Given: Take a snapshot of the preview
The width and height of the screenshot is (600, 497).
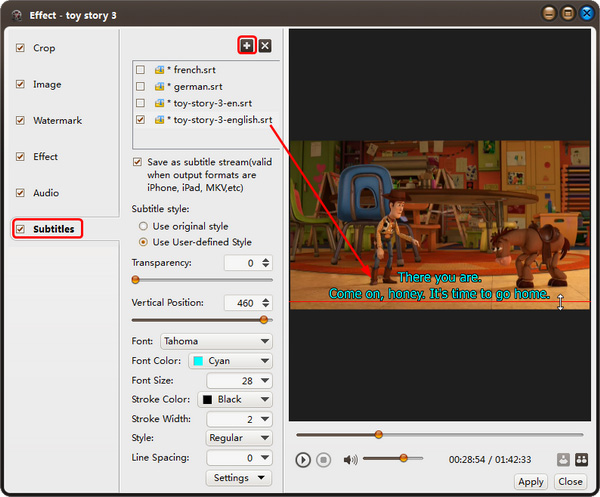Looking at the screenshot, I should (x=563, y=460).
